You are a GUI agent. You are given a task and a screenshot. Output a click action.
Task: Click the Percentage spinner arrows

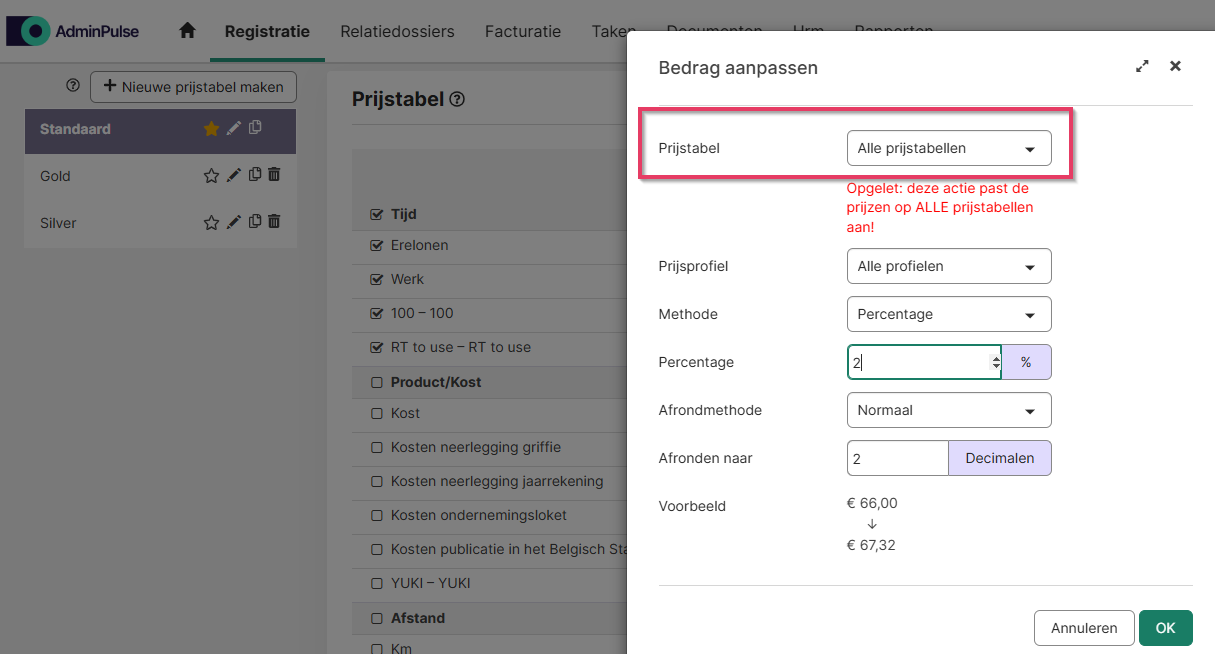point(994,362)
